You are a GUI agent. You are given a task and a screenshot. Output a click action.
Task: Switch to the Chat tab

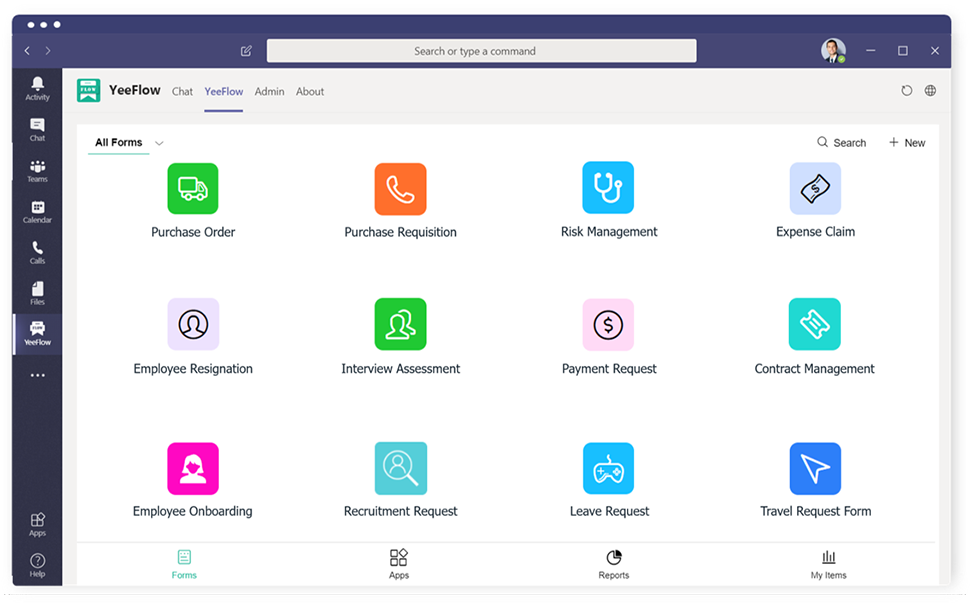(x=182, y=92)
